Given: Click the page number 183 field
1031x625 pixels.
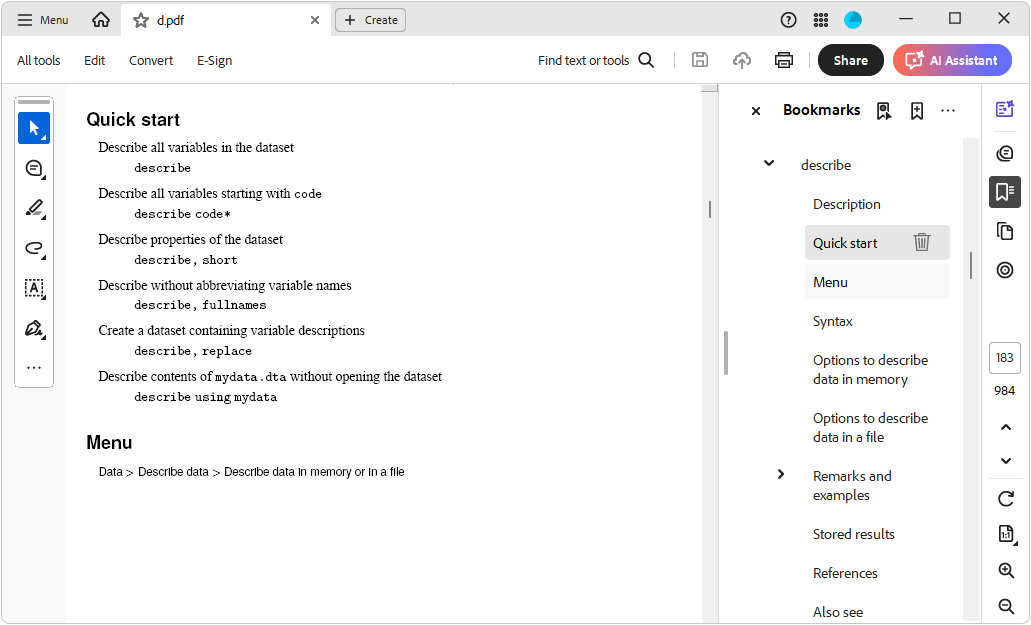Looking at the screenshot, I should [1005, 358].
